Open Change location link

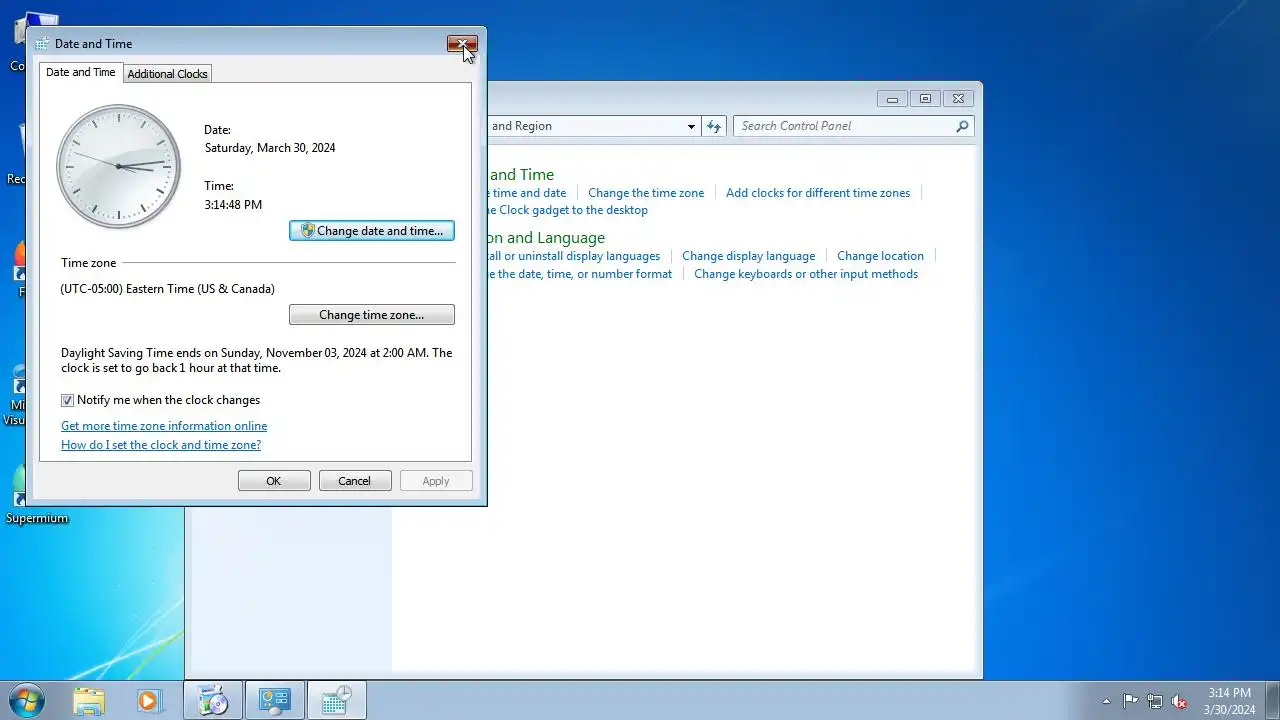880,256
